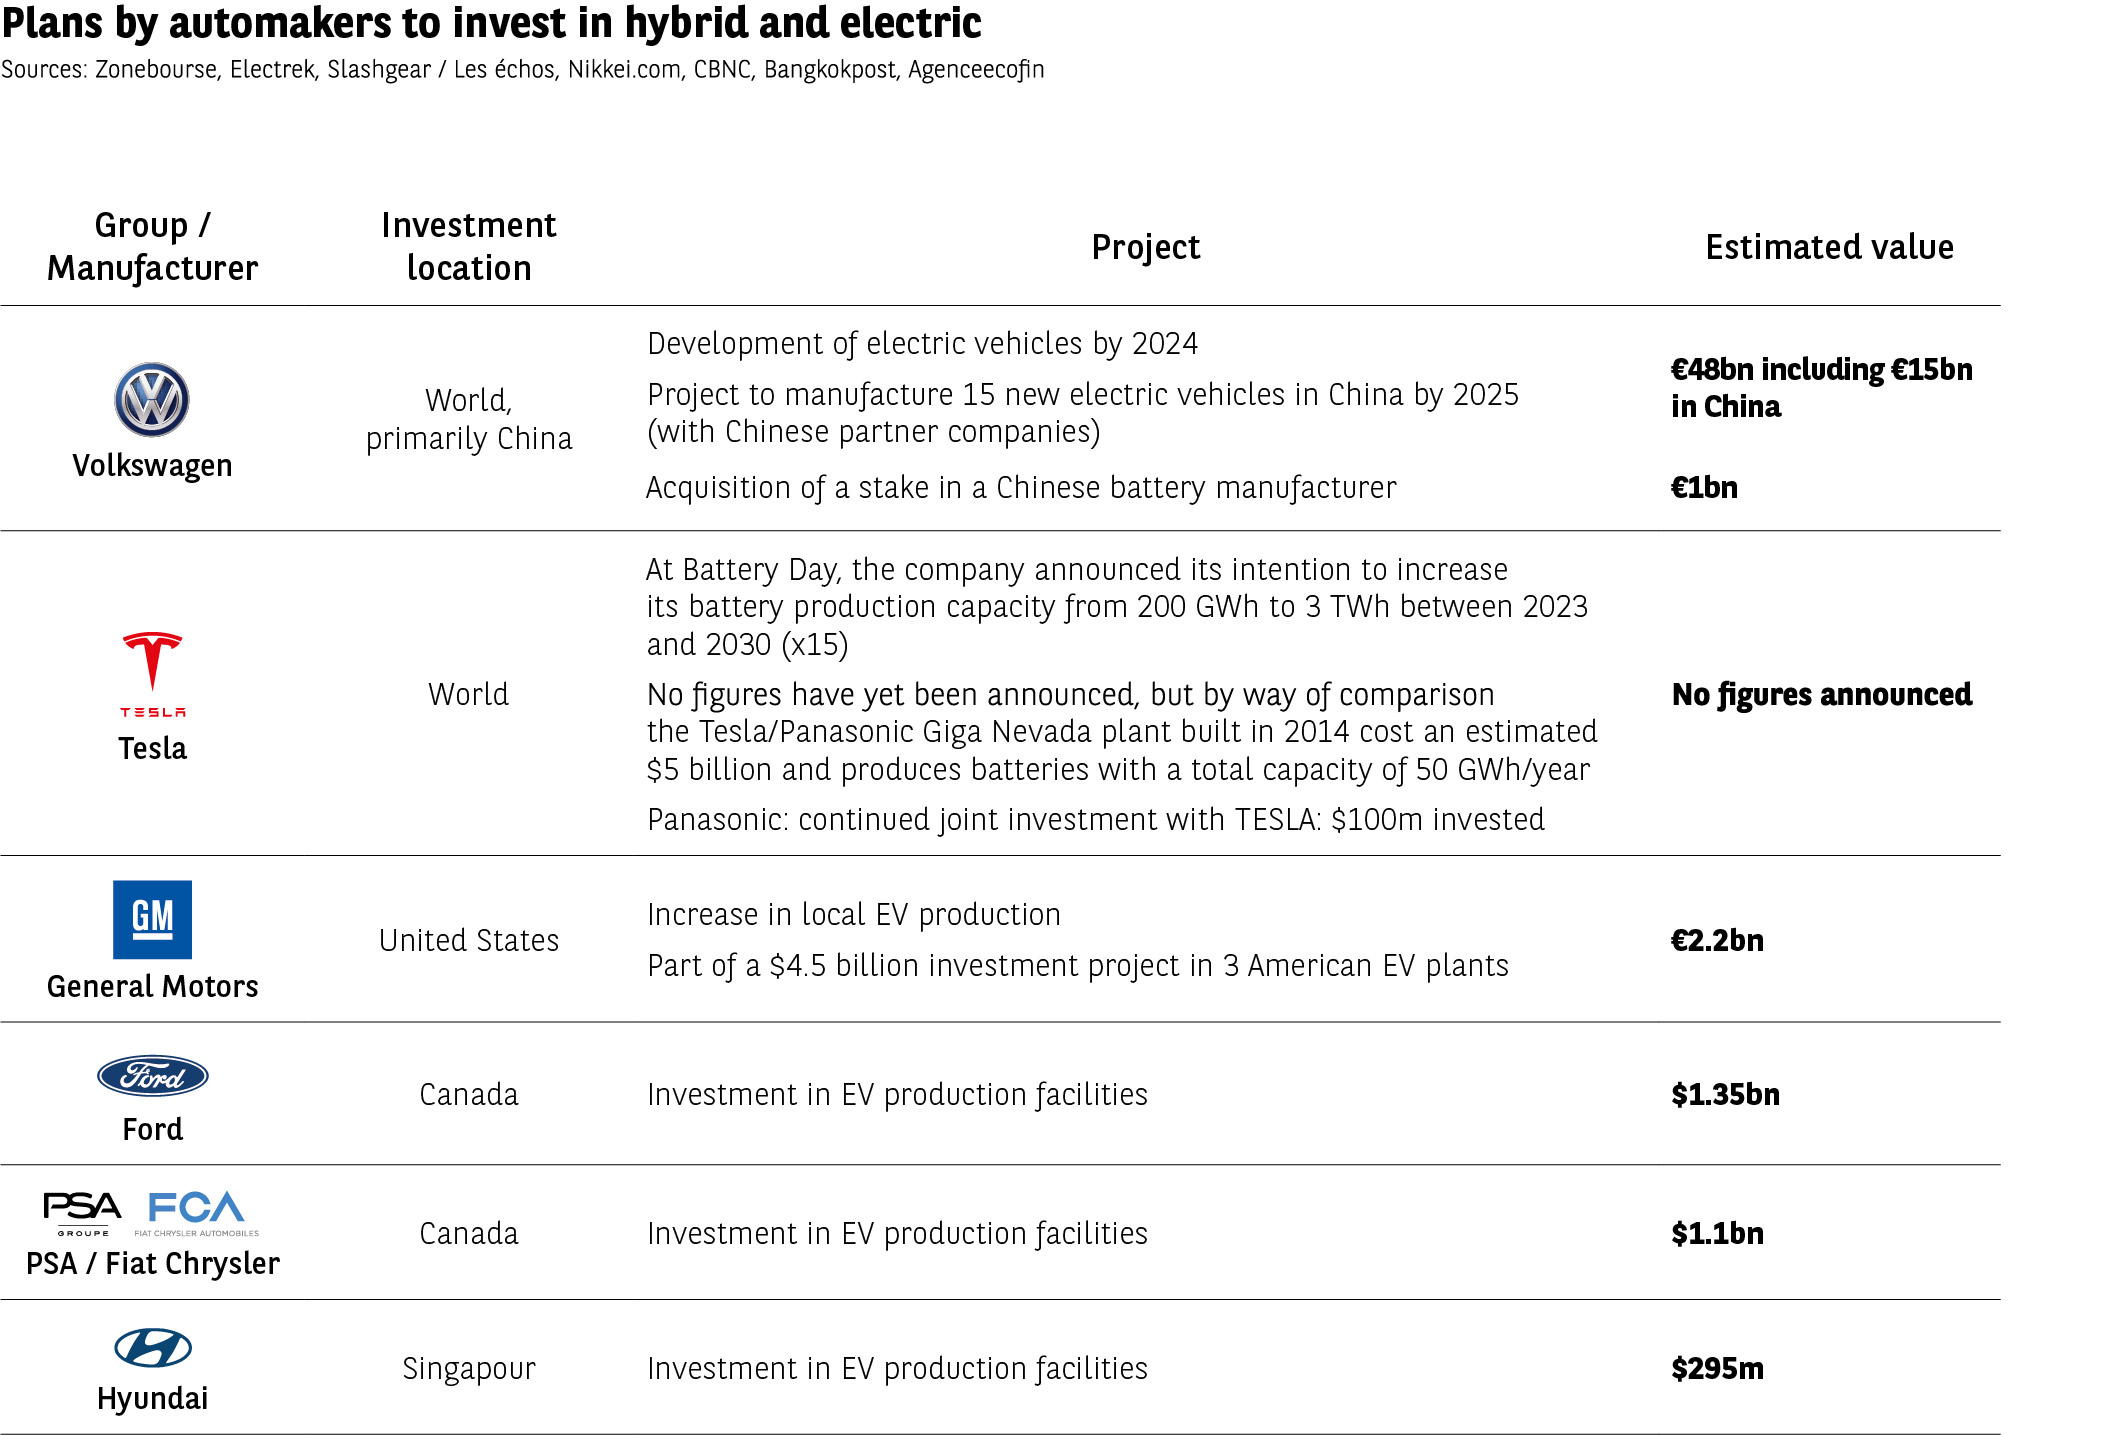Click the blue GM logo

(x=152, y=919)
